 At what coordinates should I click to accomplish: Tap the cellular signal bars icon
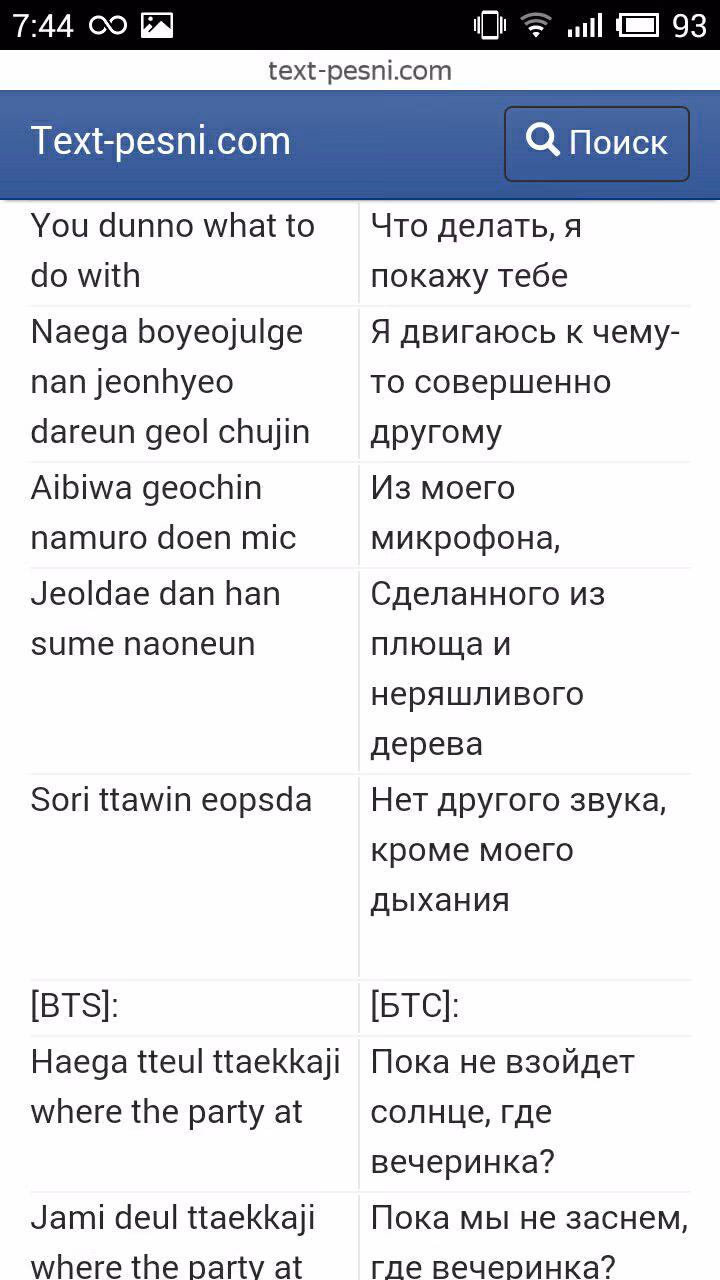click(x=585, y=25)
